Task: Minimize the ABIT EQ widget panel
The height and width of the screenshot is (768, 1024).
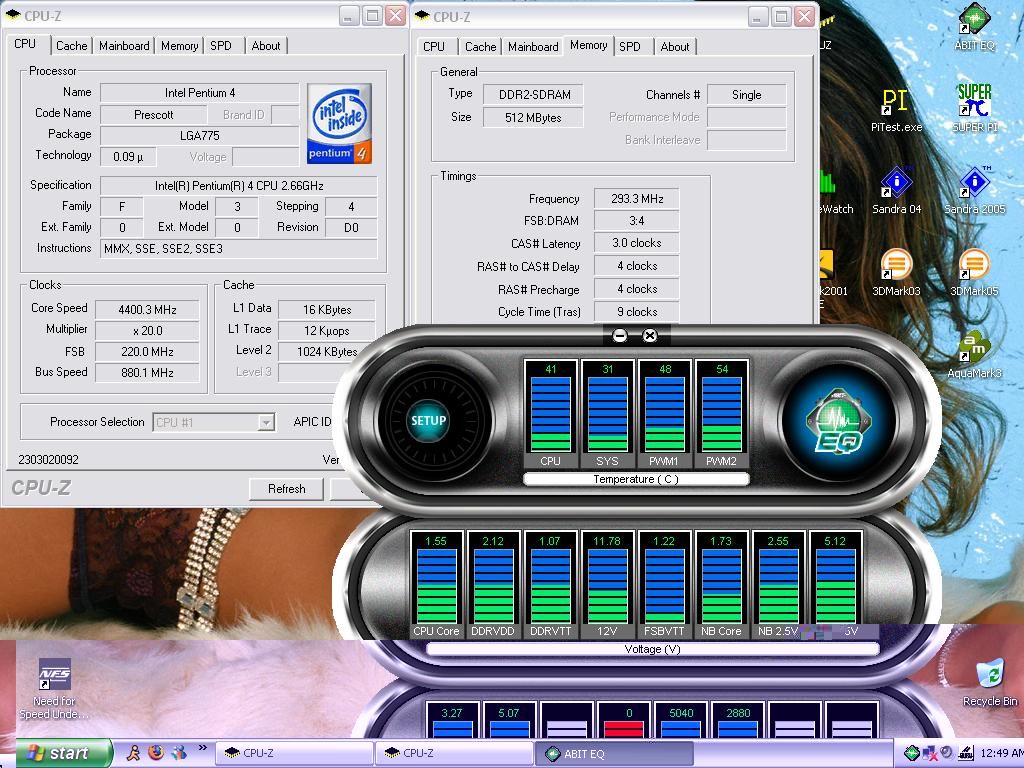Action: [620, 336]
